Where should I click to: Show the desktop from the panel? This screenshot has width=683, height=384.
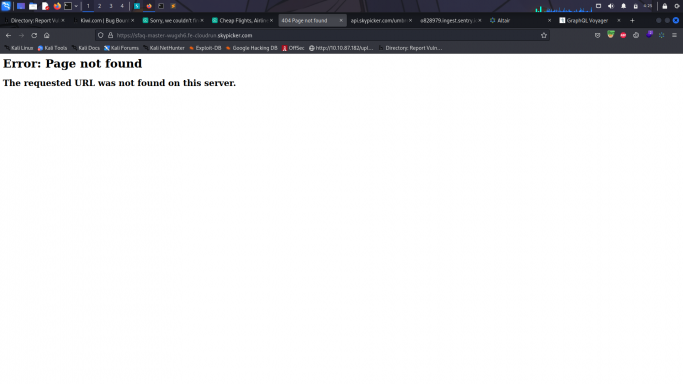(20, 6)
